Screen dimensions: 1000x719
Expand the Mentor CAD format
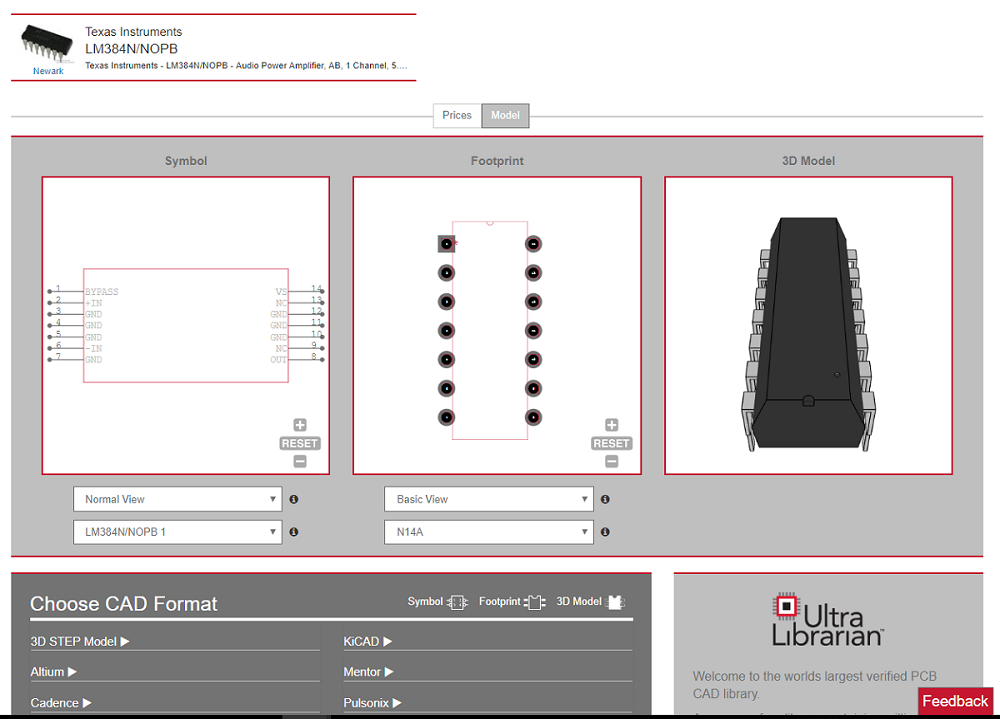pos(369,672)
